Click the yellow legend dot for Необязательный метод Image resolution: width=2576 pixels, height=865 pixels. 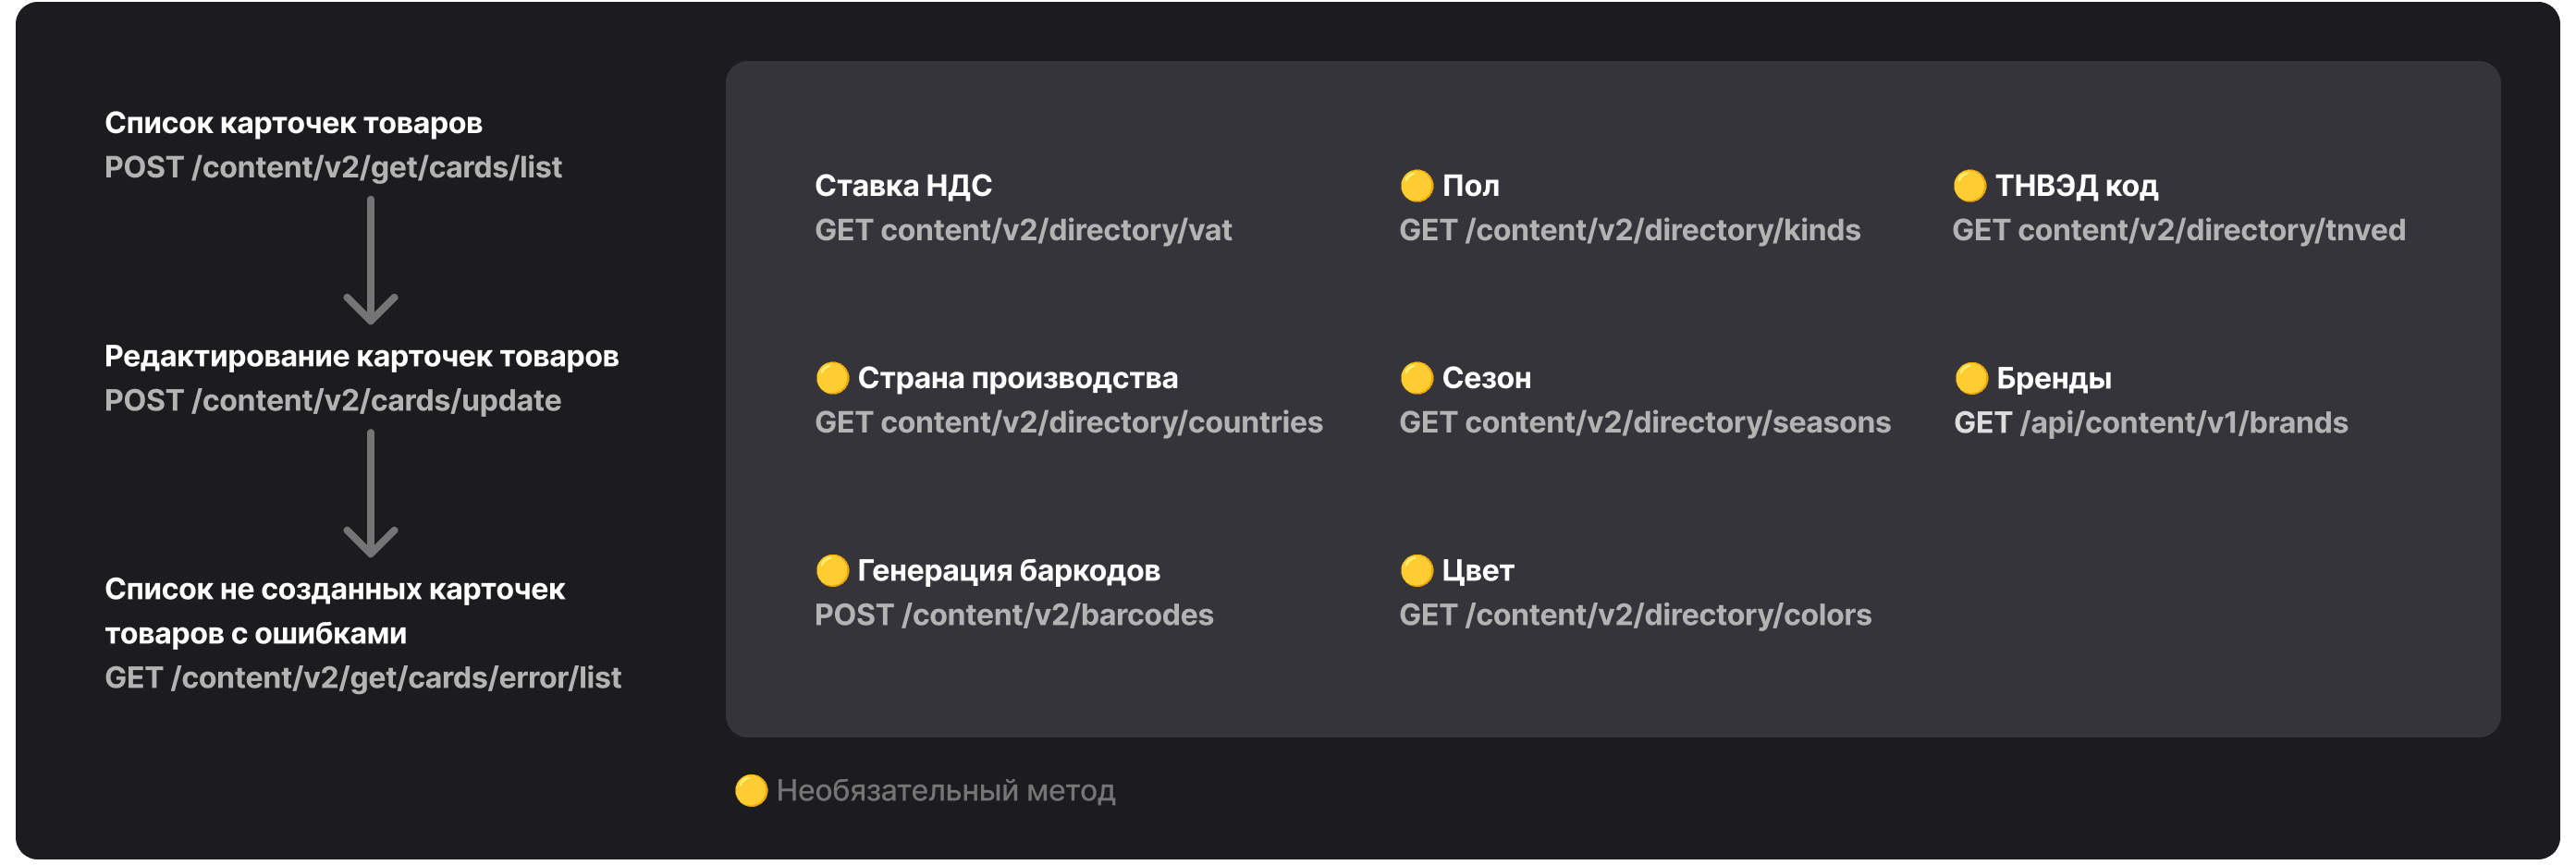point(751,791)
